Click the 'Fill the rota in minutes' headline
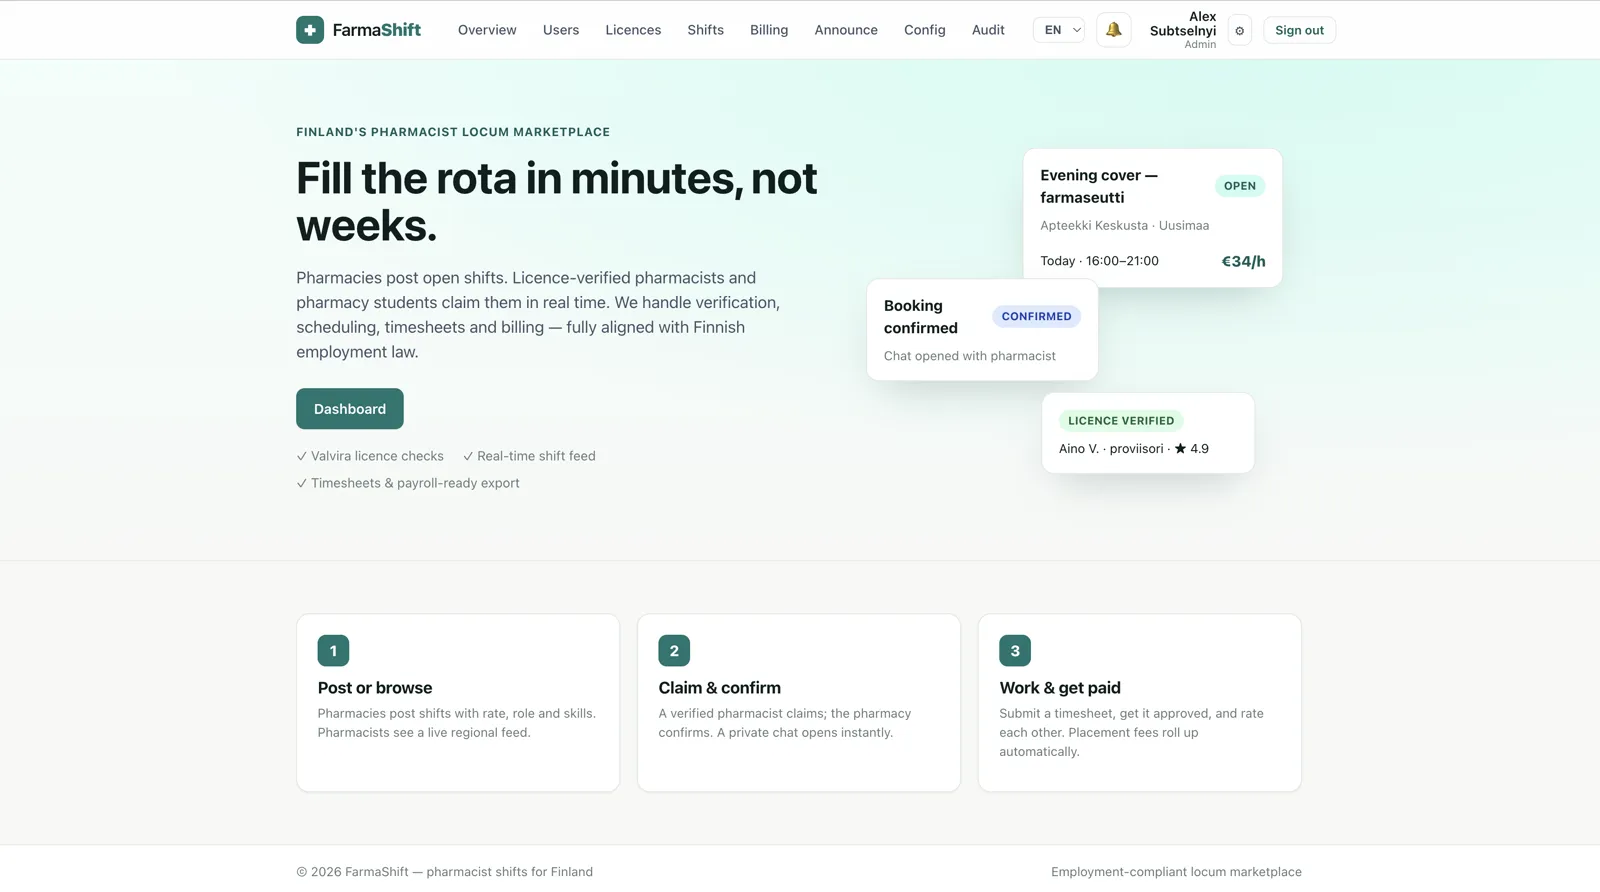The image size is (1600, 892). [556, 202]
